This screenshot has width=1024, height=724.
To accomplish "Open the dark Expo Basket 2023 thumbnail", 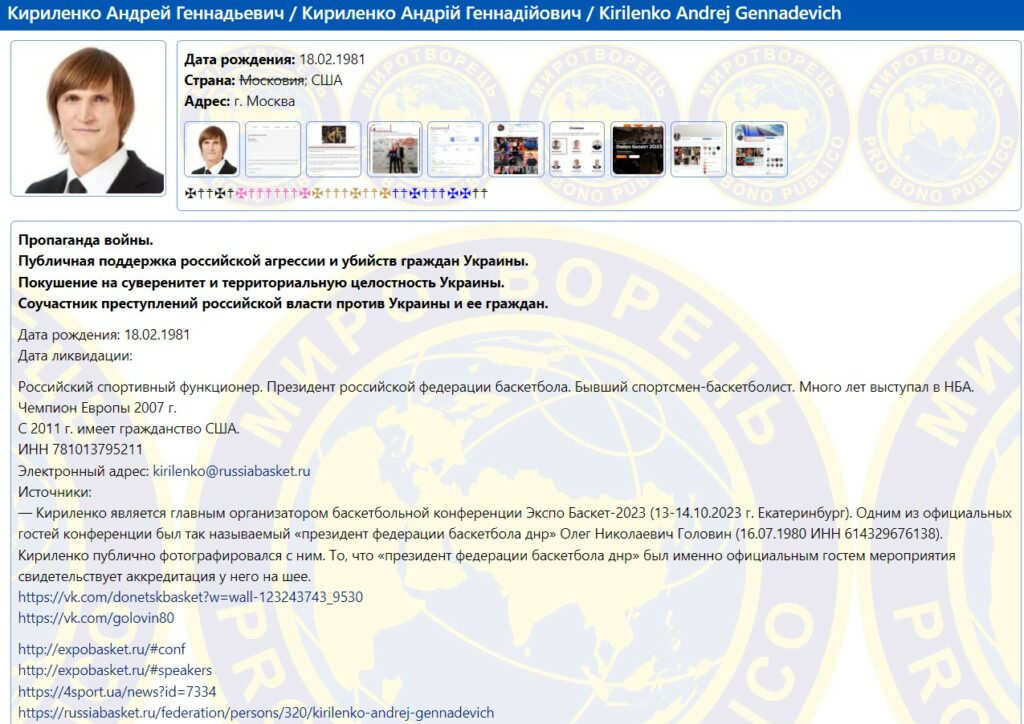I will click(638, 150).
